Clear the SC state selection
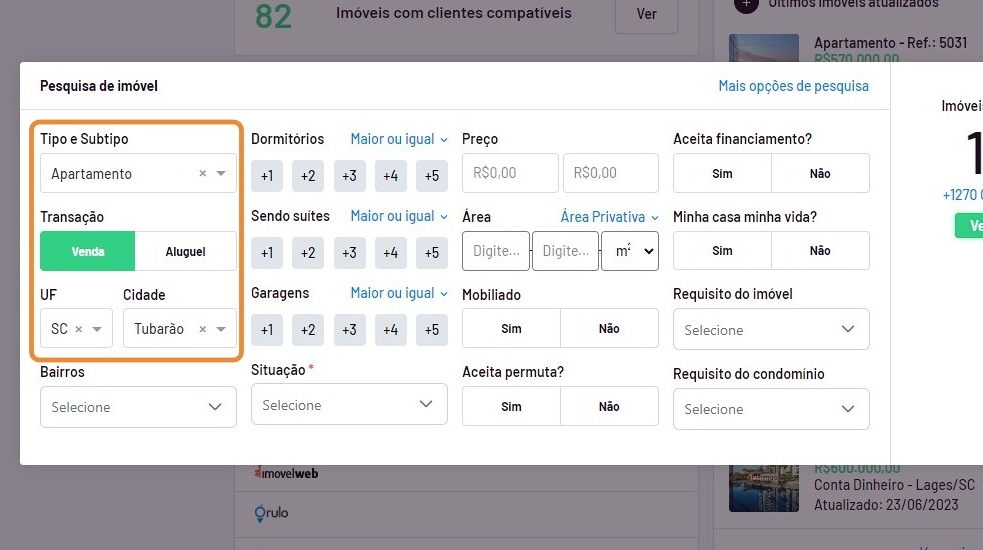Screen dimensions: 983x550 click(79, 329)
